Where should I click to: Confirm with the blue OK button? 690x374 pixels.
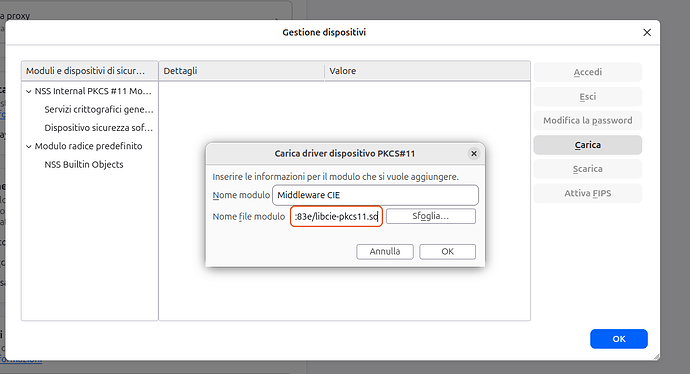[619, 339]
